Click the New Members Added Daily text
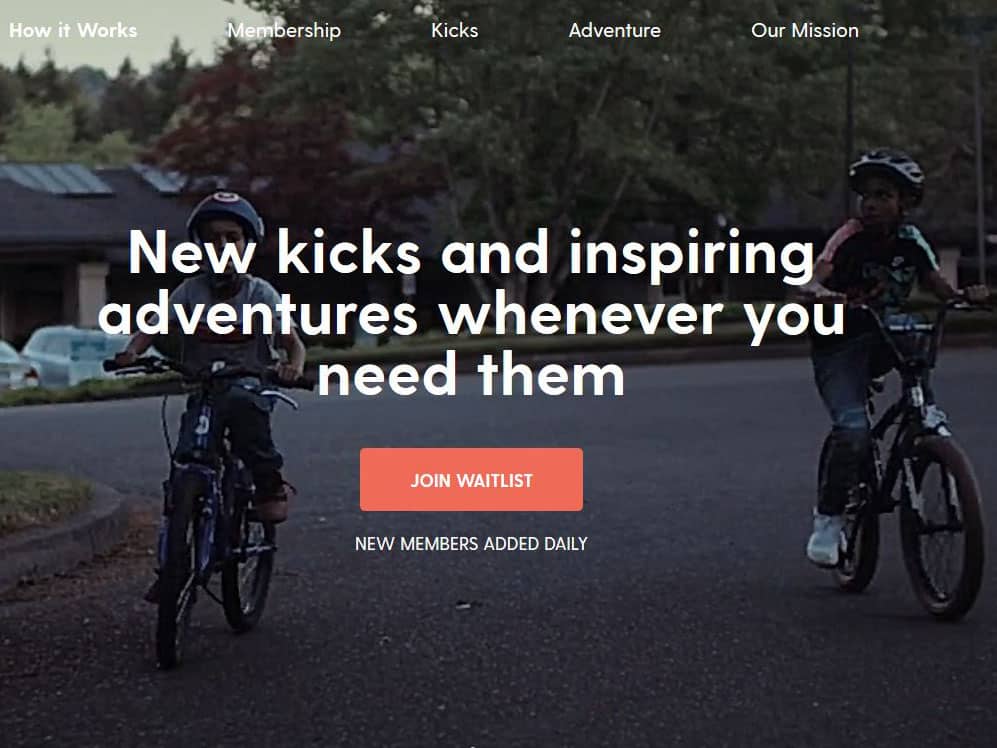The height and width of the screenshot is (748, 997). pyautogui.click(x=471, y=544)
